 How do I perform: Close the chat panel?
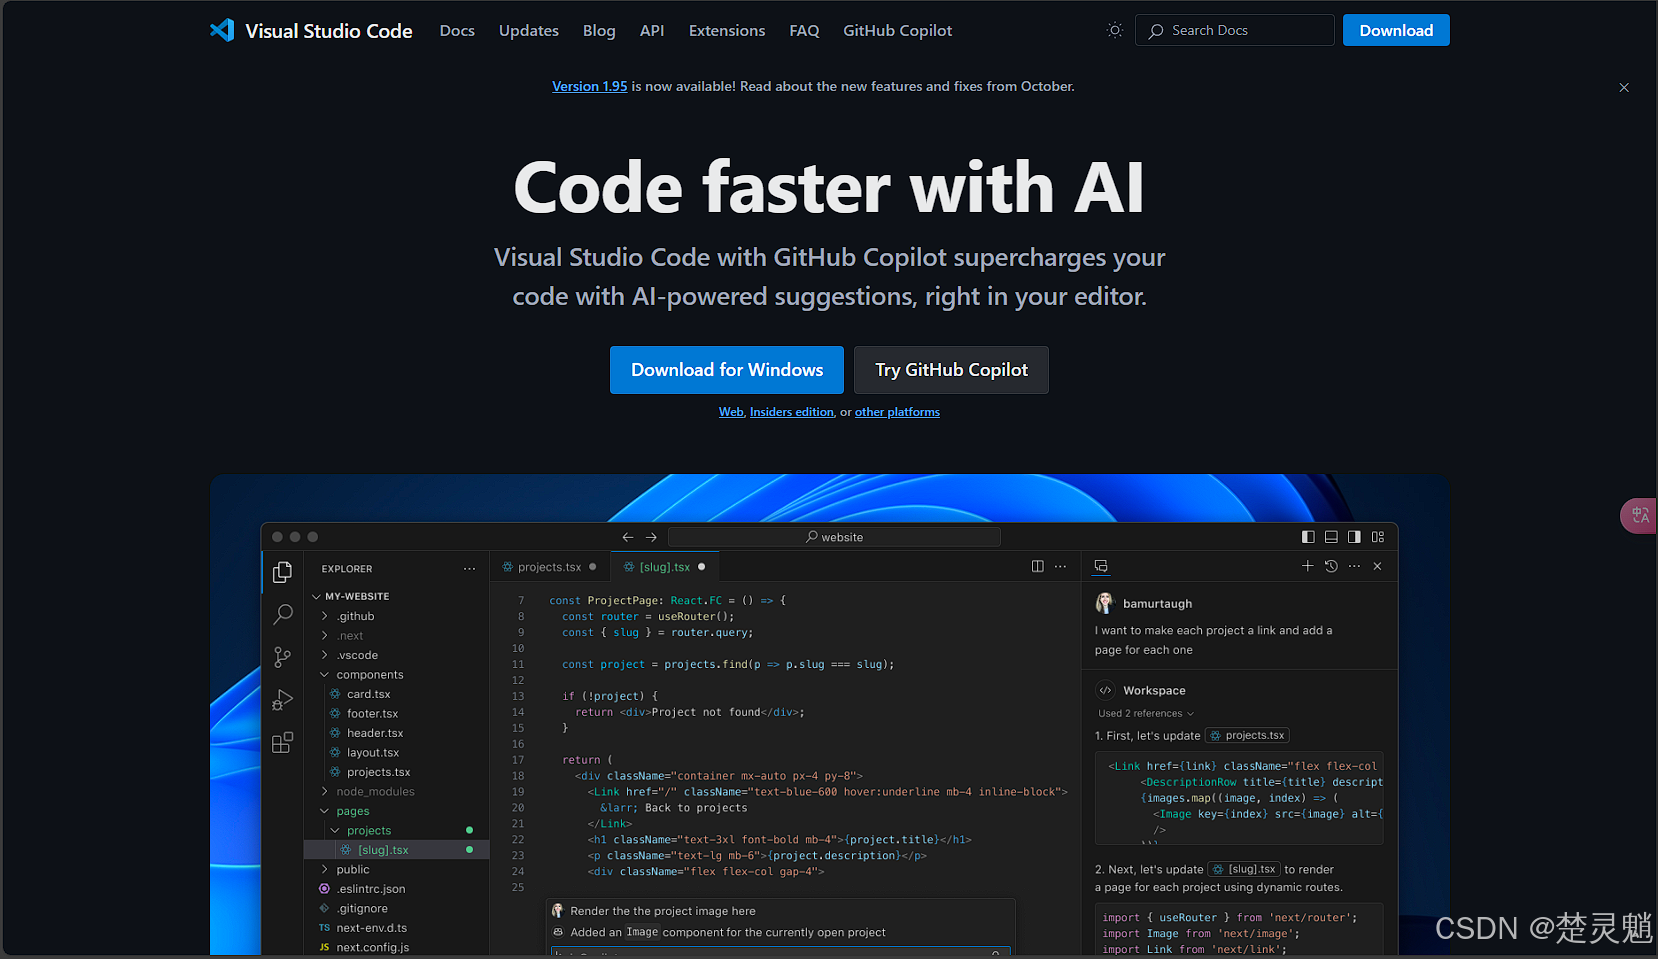pyautogui.click(x=1378, y=566)
